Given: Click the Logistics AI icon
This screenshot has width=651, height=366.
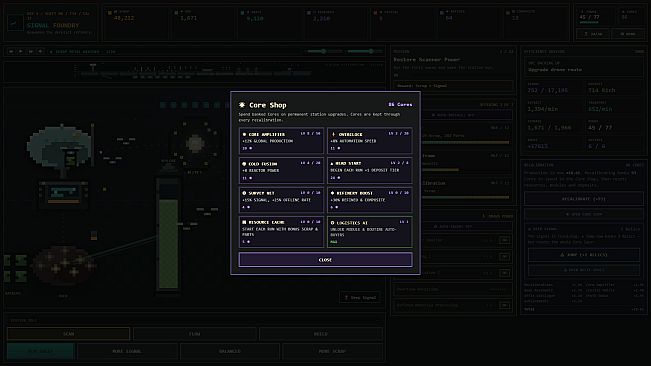Looking at the screenshot, I should 332,223.
